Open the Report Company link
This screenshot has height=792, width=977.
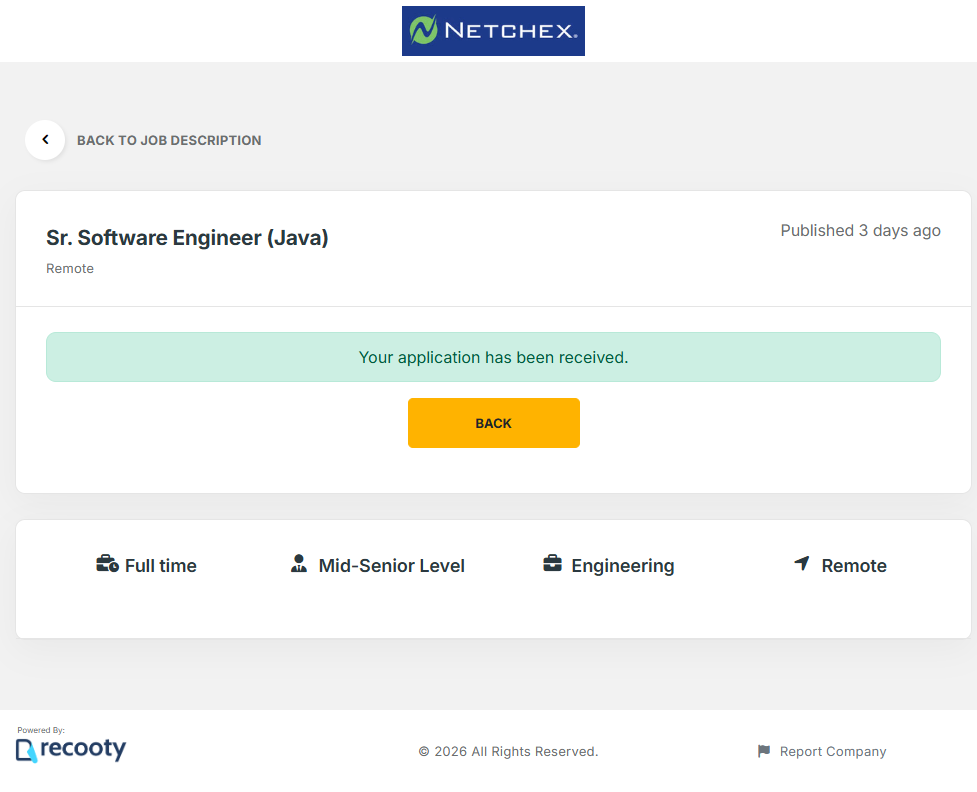[x=832, y=752]
